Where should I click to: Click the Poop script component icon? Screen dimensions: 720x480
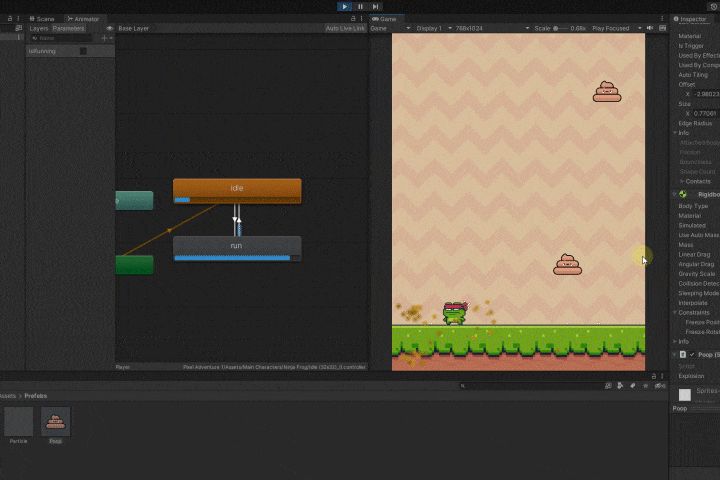[683, 355]
